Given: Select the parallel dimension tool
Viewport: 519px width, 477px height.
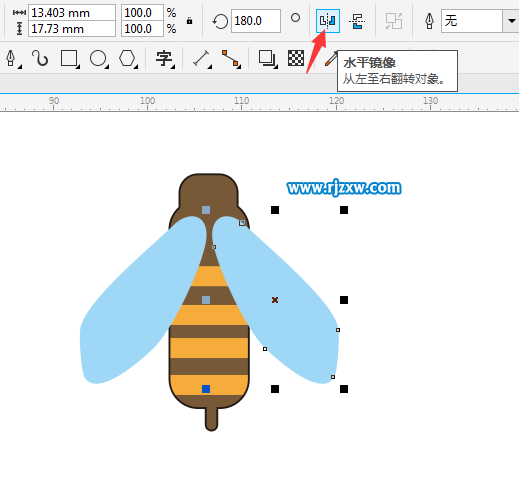Looking at the screenshot, I should pyautogui.click(x=202, y=59).
